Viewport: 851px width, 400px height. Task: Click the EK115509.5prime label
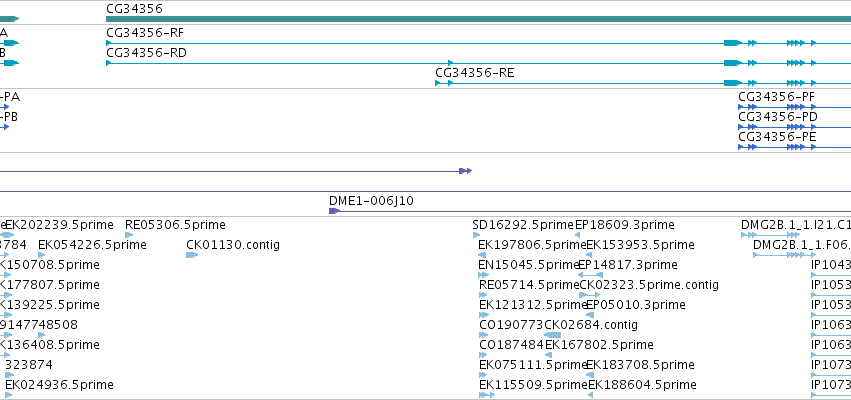pyautogui.click(x=534, y=386)
